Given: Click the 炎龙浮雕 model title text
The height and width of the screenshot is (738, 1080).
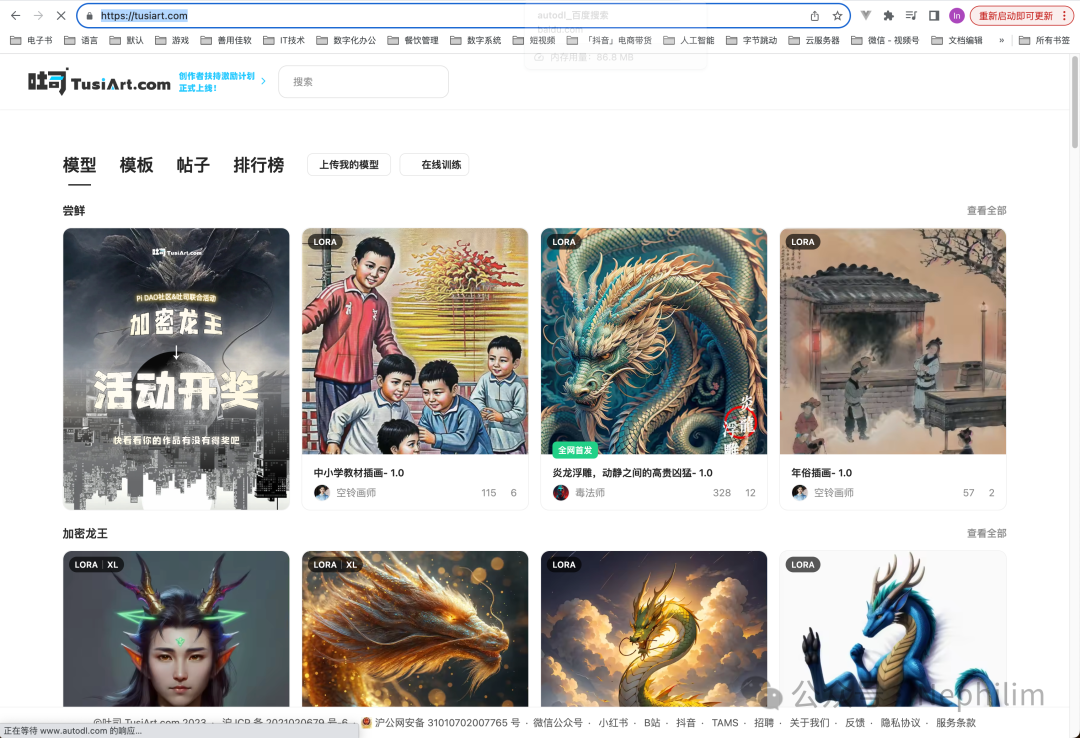Looking at the screenshot, I should [632, 473].
